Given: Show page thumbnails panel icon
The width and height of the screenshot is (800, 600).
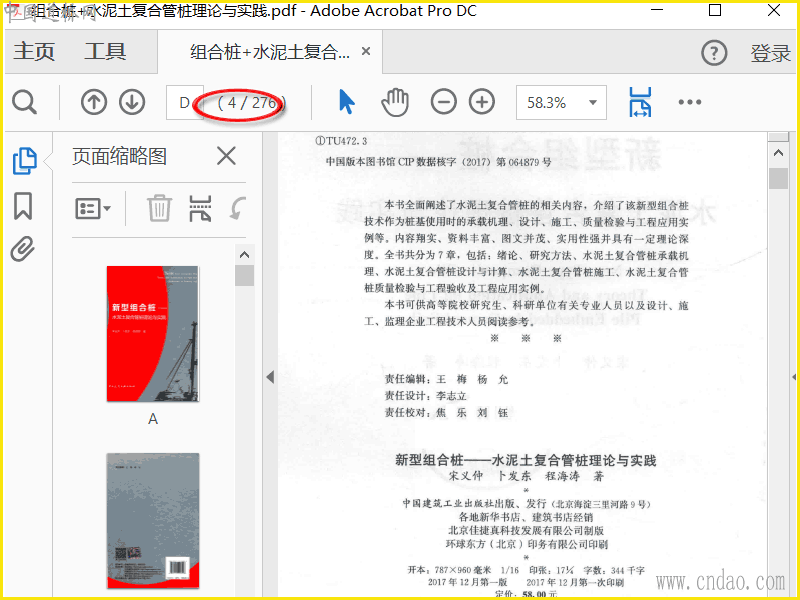Looking at the screenshot, I should pos(24,161).
